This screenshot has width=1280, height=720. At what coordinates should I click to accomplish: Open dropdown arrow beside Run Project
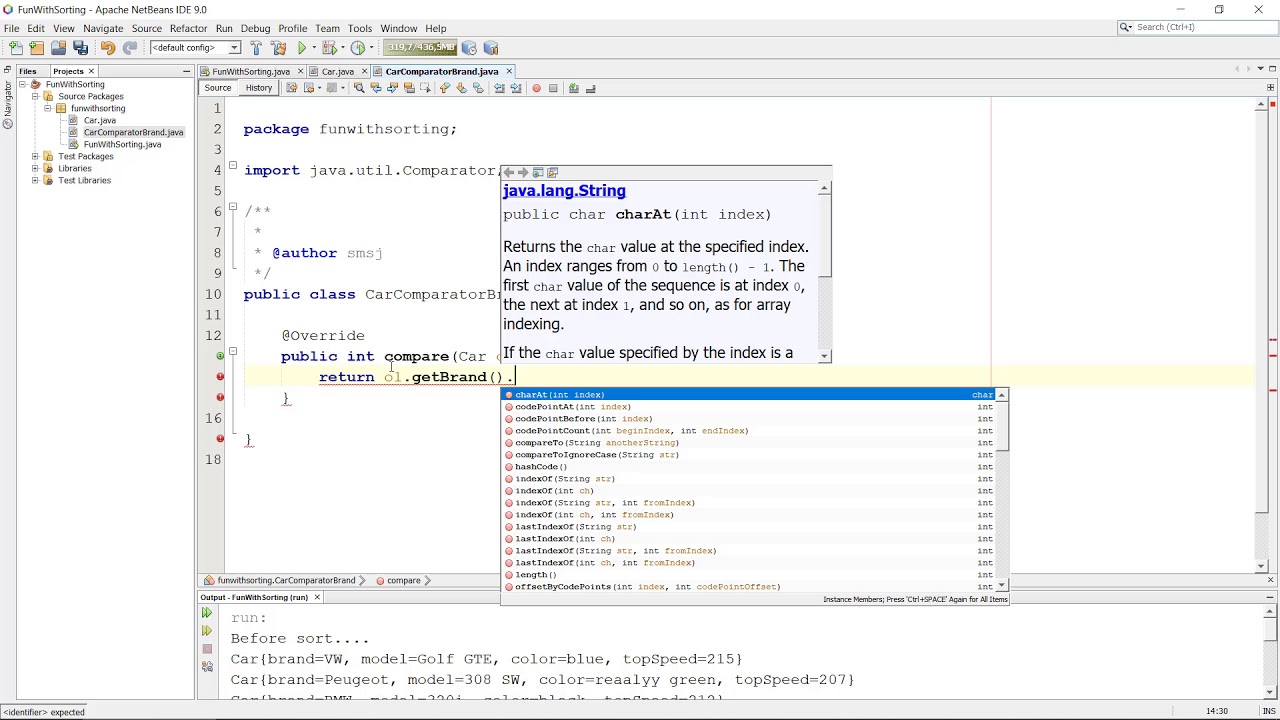click(313, 48)
